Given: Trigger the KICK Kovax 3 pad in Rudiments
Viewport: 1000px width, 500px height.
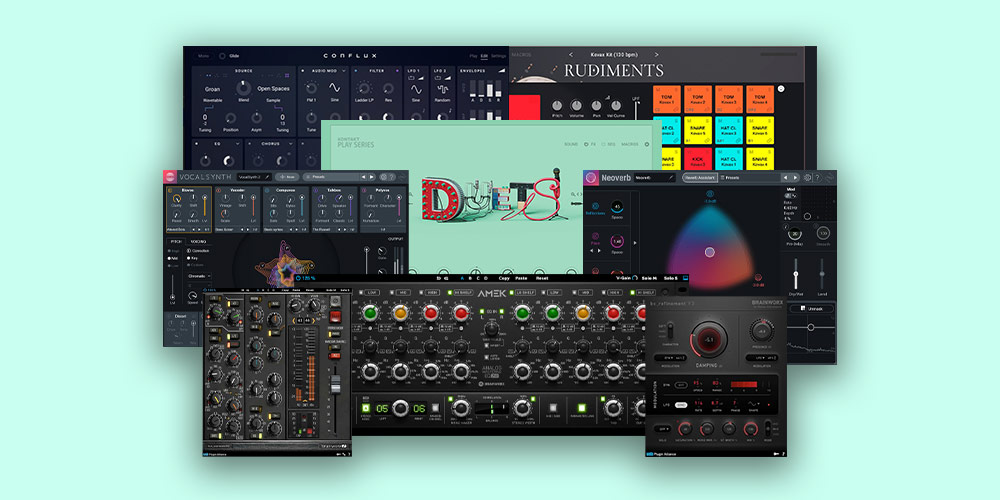Looking at the screenshot, I should (698, 159).
